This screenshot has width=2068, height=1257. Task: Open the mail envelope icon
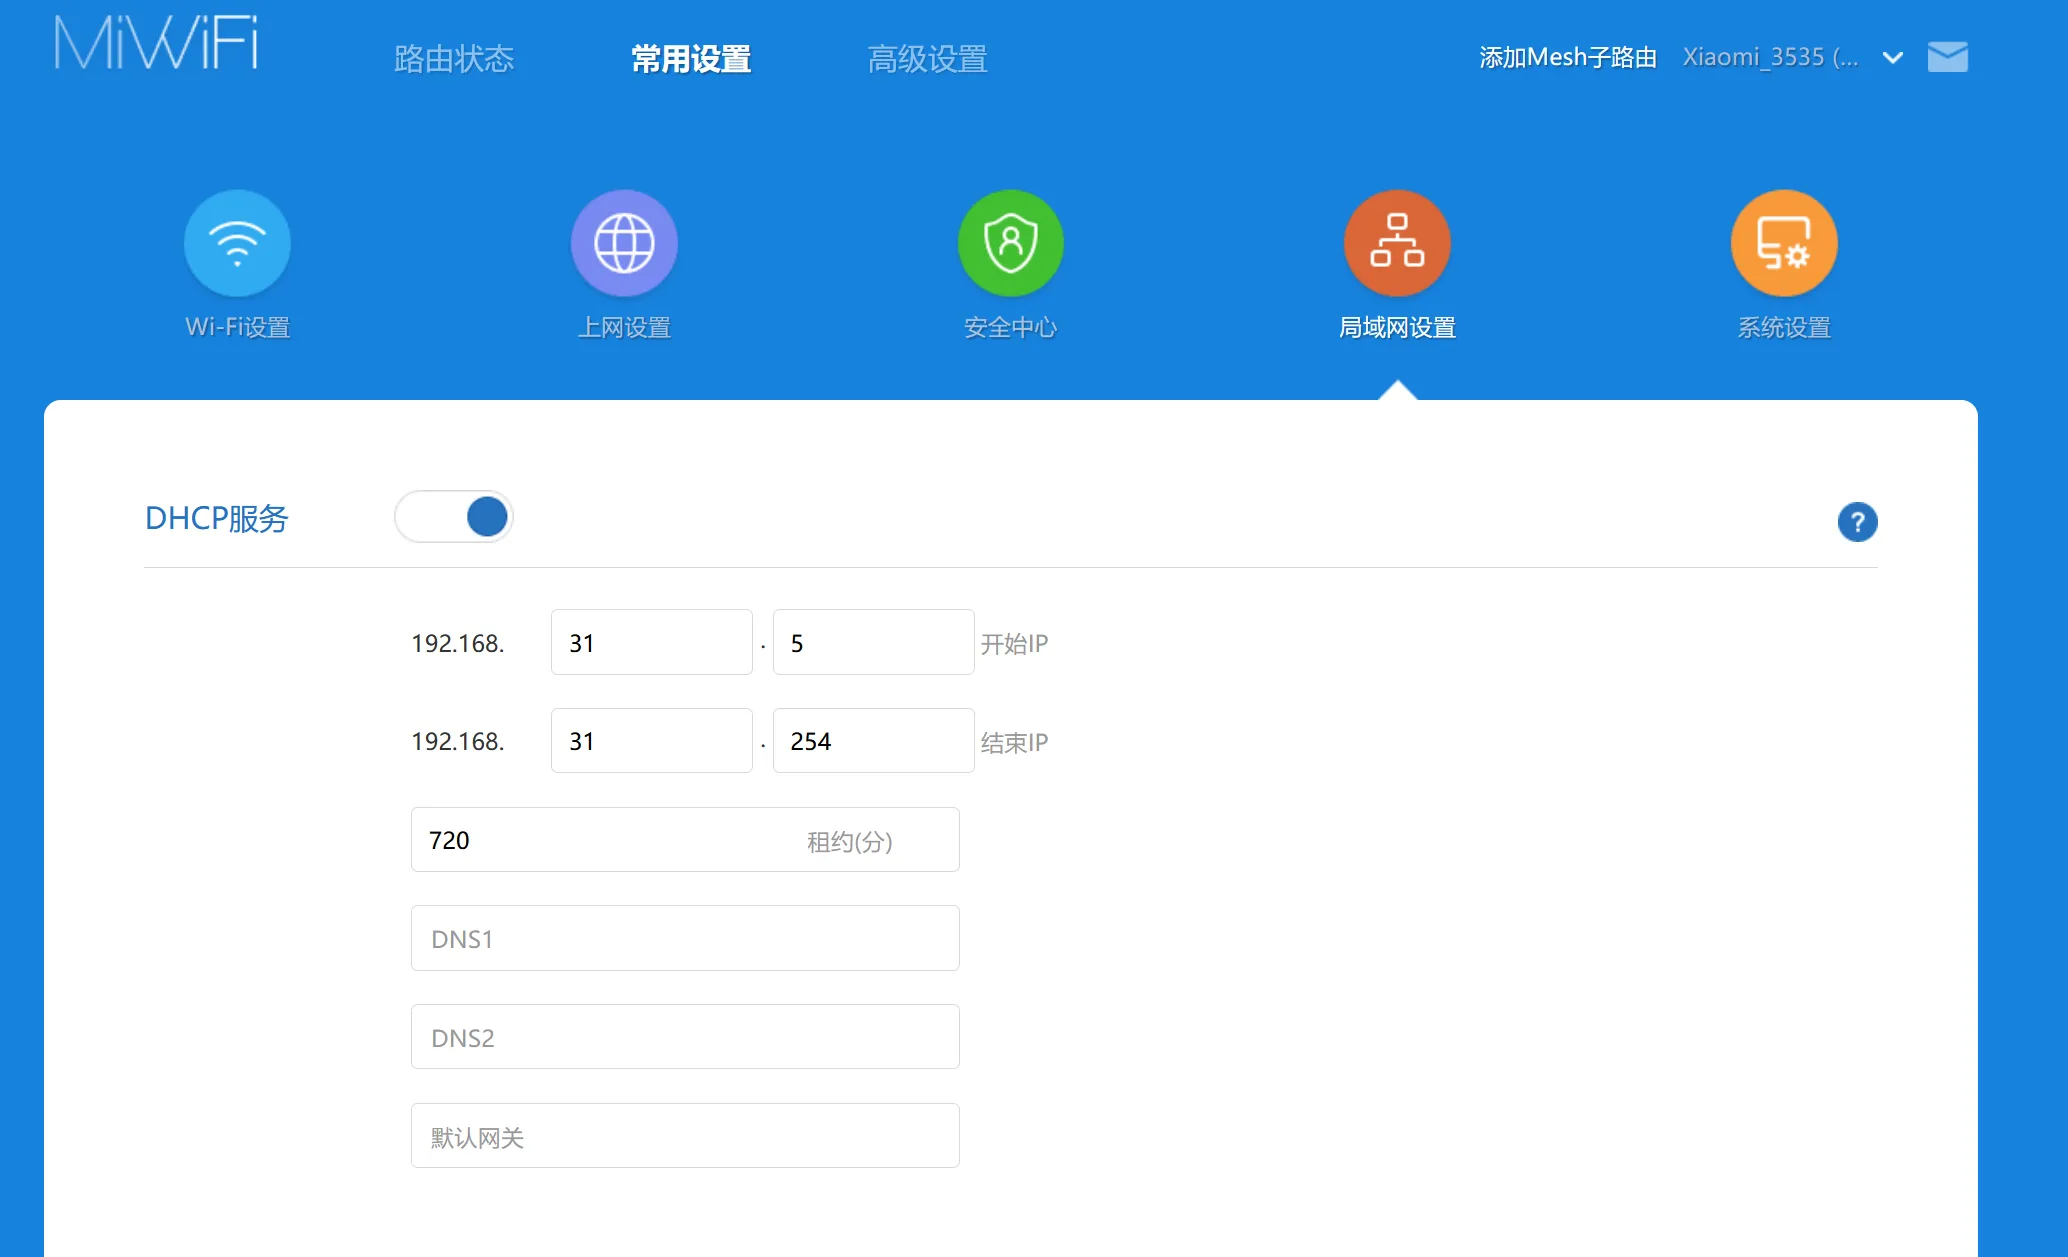(x=1948, y=57)
